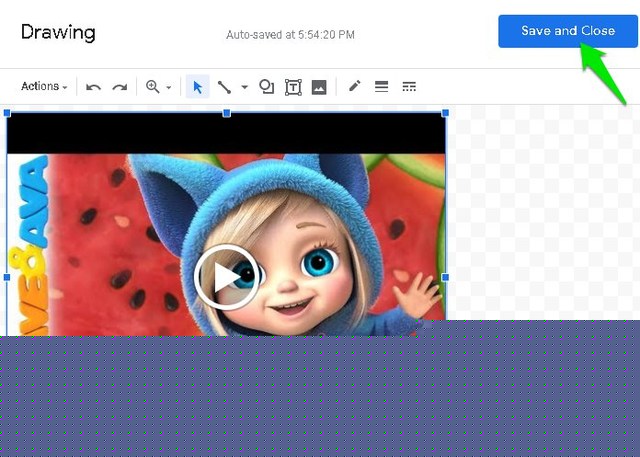Select the Text box tool
The image size is (640, 457).
tap(293, 87)
